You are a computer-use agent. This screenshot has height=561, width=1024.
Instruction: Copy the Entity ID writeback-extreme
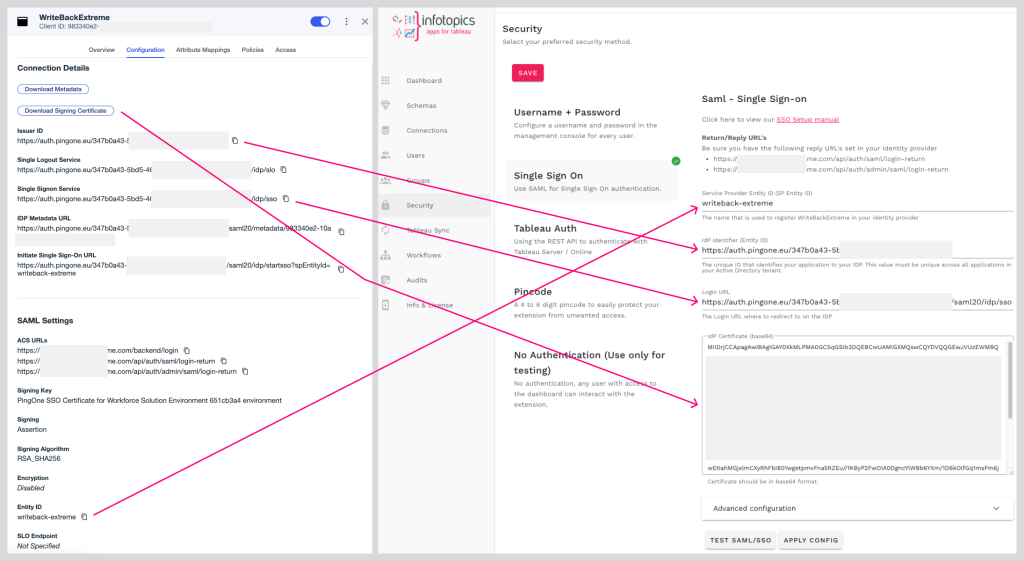pos(84,516)
